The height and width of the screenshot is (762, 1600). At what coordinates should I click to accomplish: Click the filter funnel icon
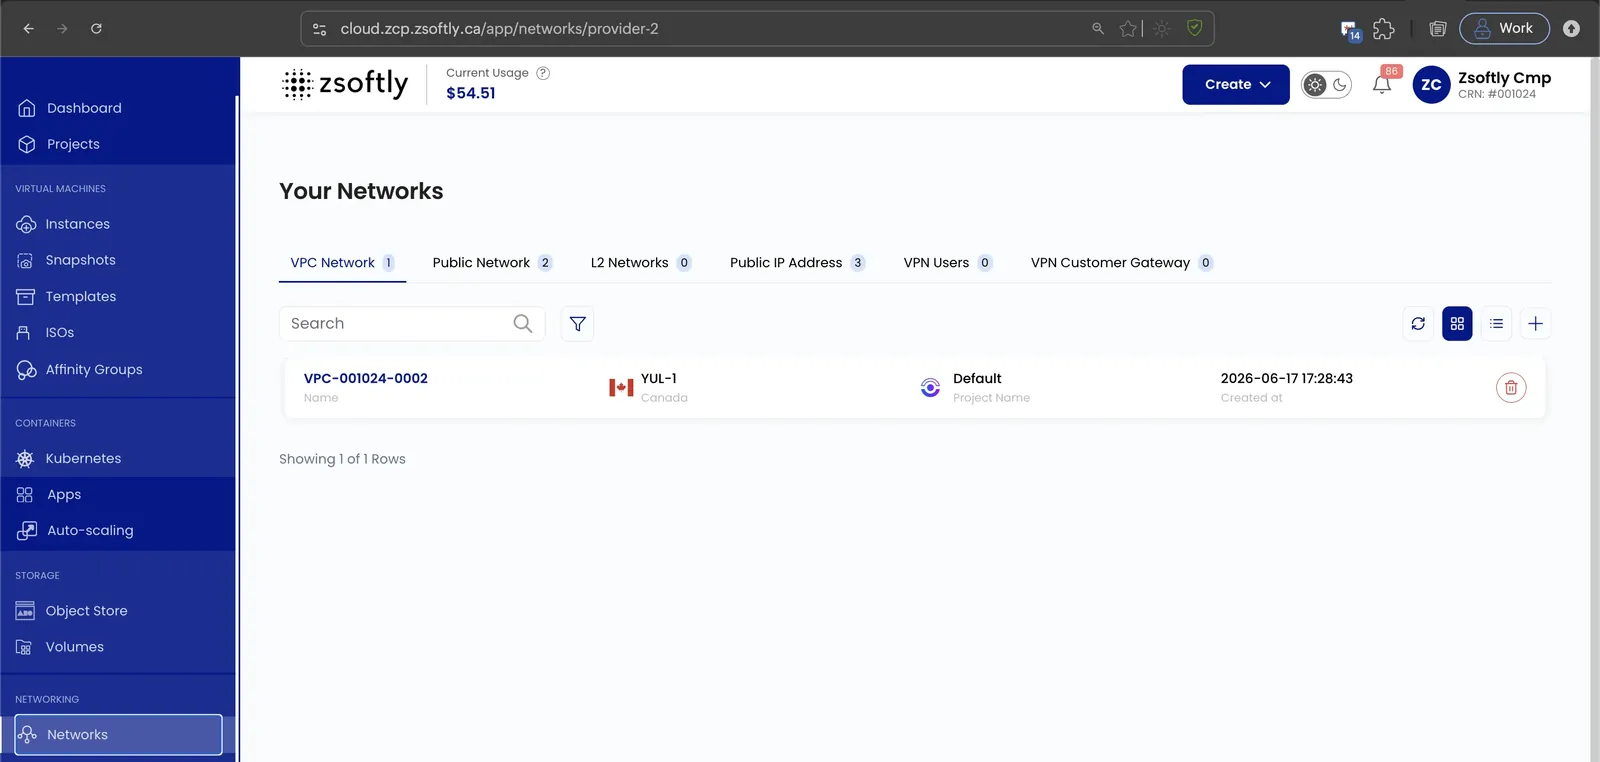click(577, 324)
